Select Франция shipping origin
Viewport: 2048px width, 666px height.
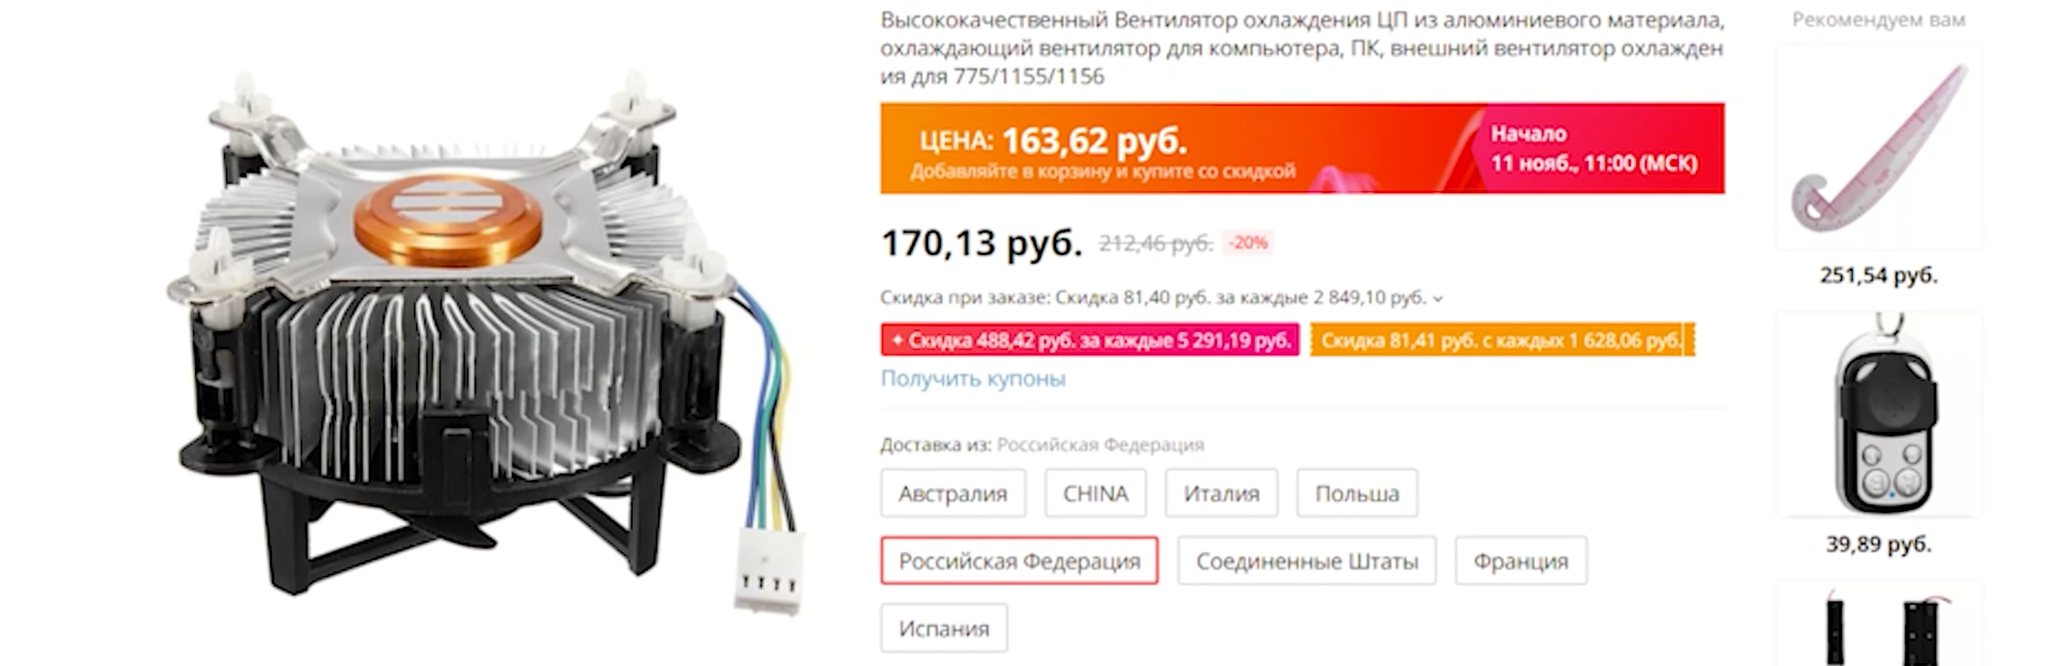(x=1520, y=561)
